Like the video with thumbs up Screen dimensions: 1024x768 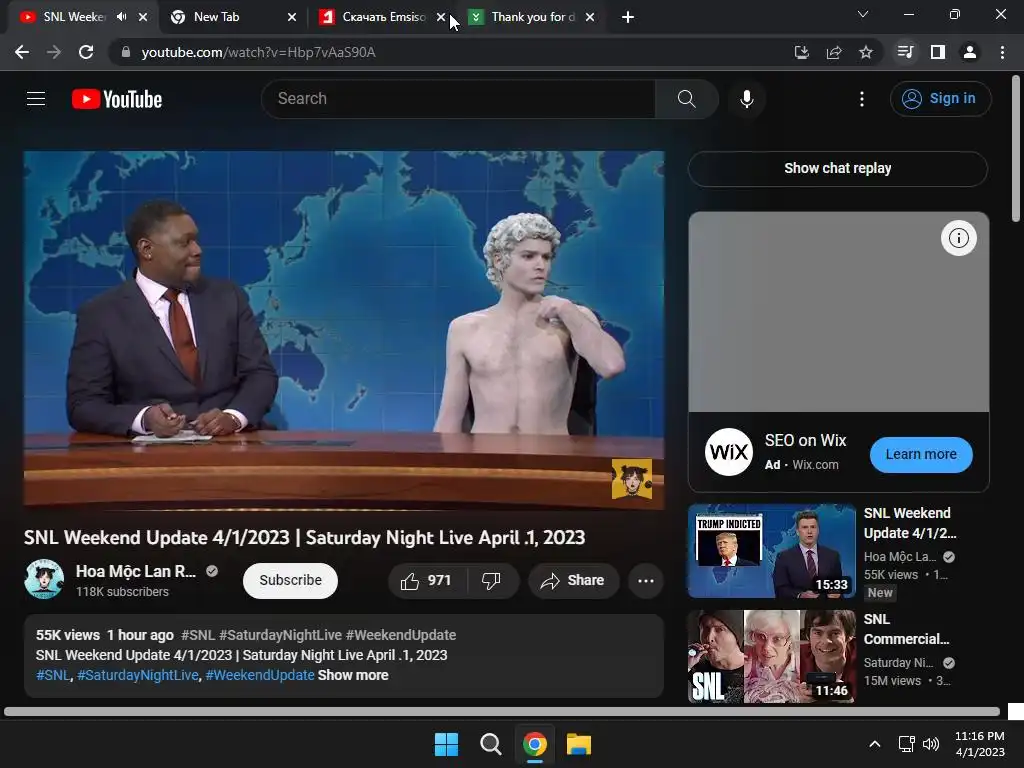(427, 581)
